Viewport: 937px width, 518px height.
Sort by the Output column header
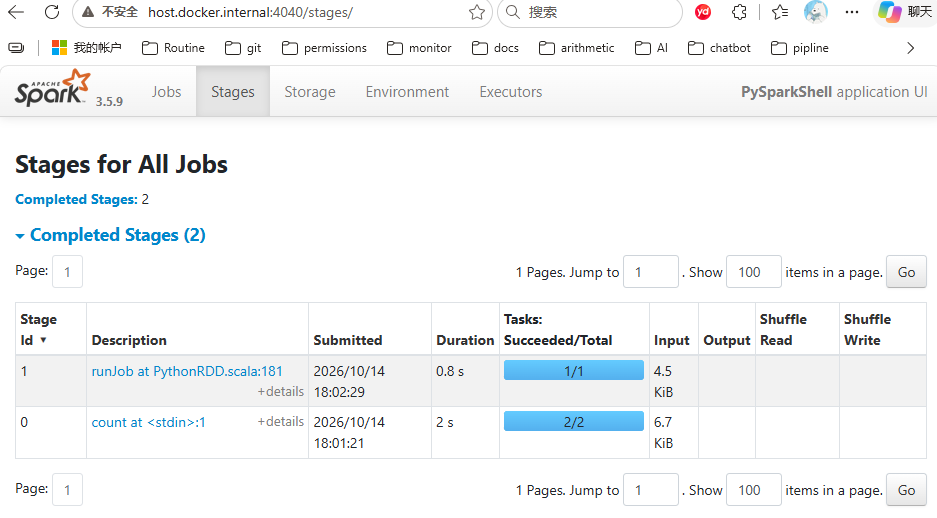tap(727, 340)
